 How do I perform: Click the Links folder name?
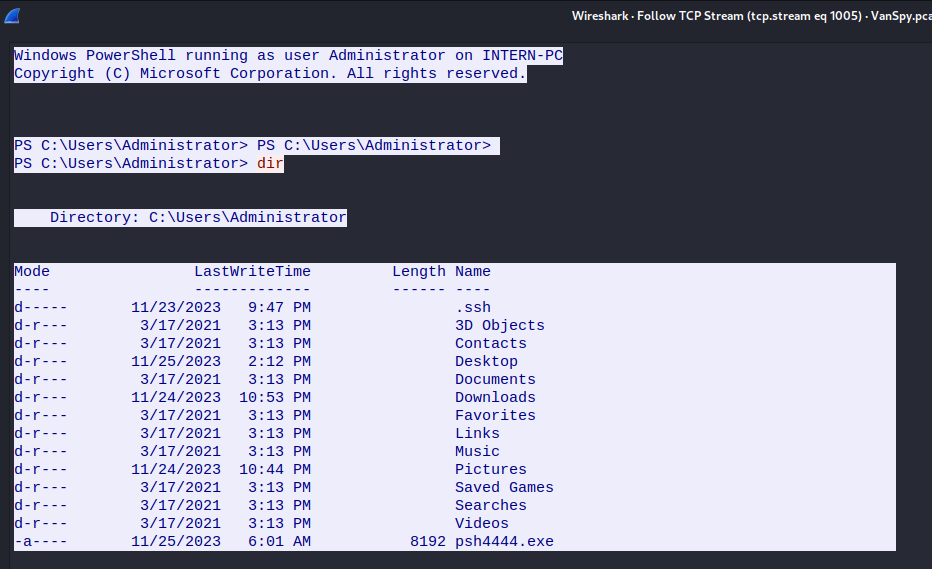tap(478, 434)
